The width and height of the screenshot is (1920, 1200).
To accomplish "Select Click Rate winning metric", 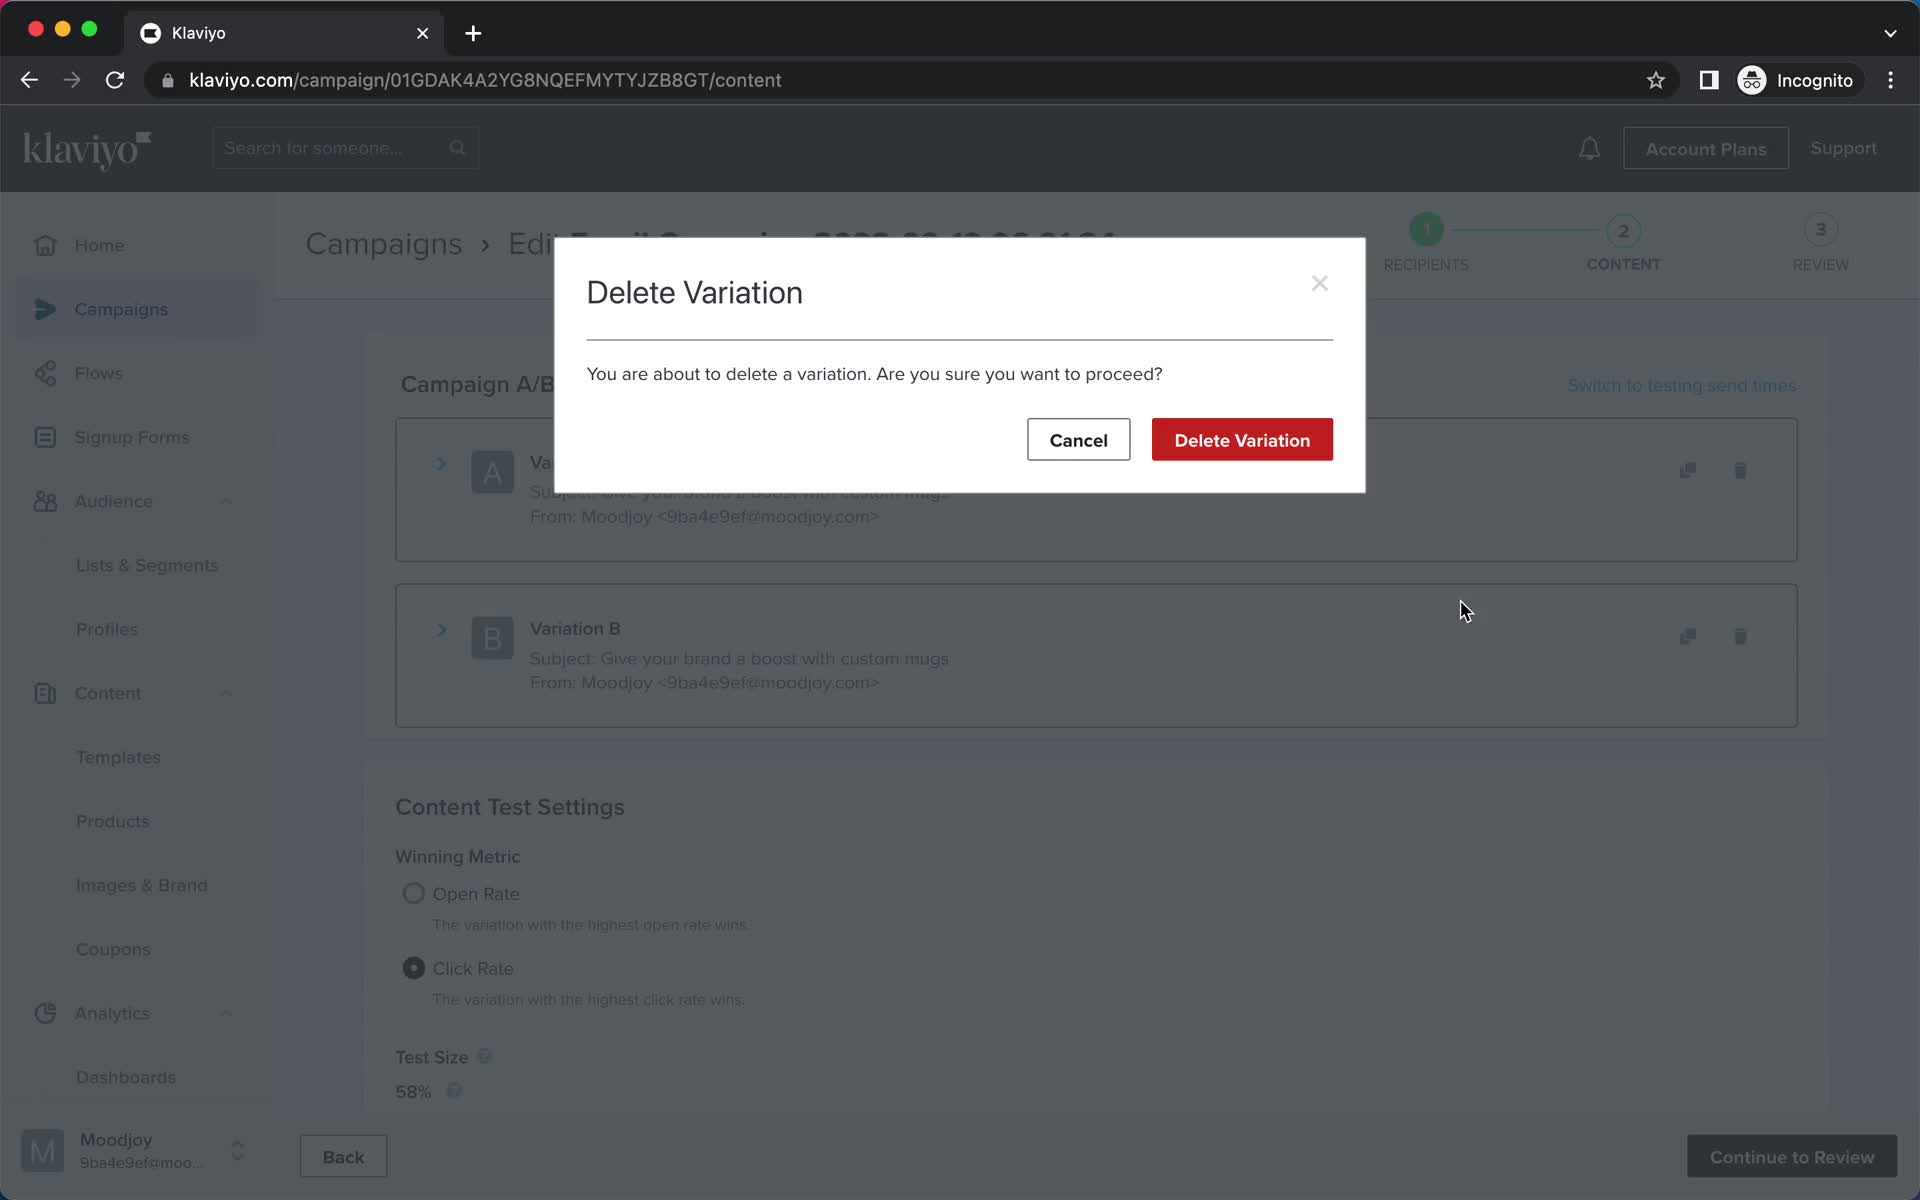I will [x=413, y=968].
